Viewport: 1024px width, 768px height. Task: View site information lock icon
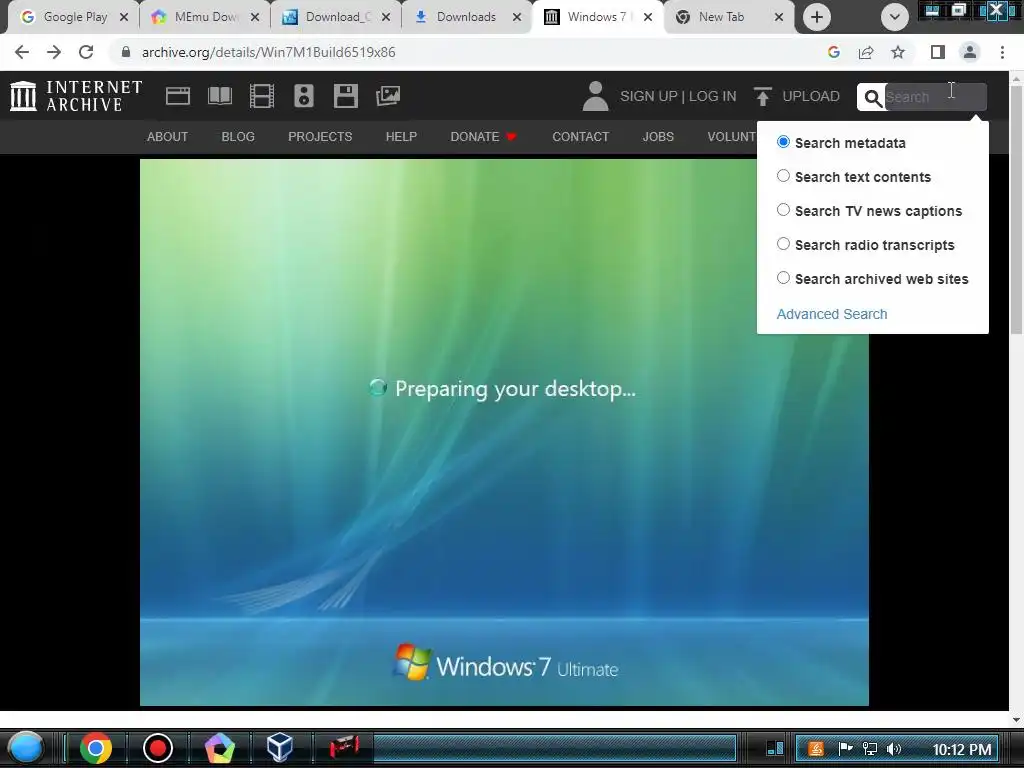pyautogui.click(x=126, y=52)
